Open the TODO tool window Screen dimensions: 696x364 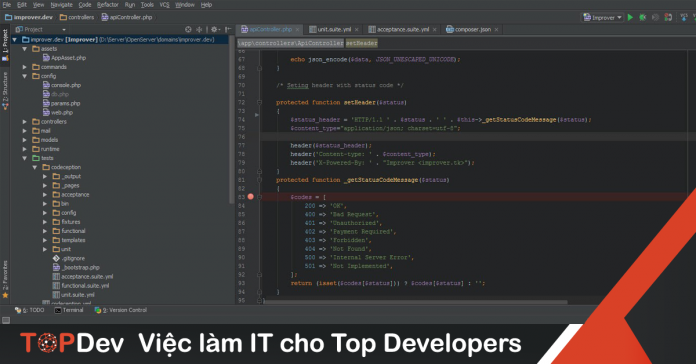[29, 310]
